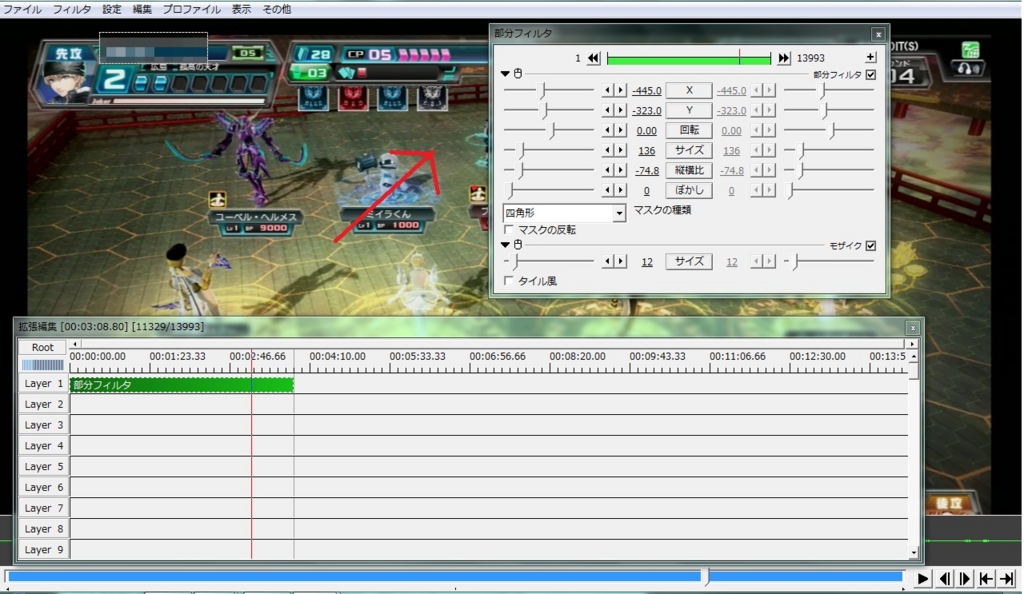
Task: Toggle Layer 2 header
Action: 44,405
